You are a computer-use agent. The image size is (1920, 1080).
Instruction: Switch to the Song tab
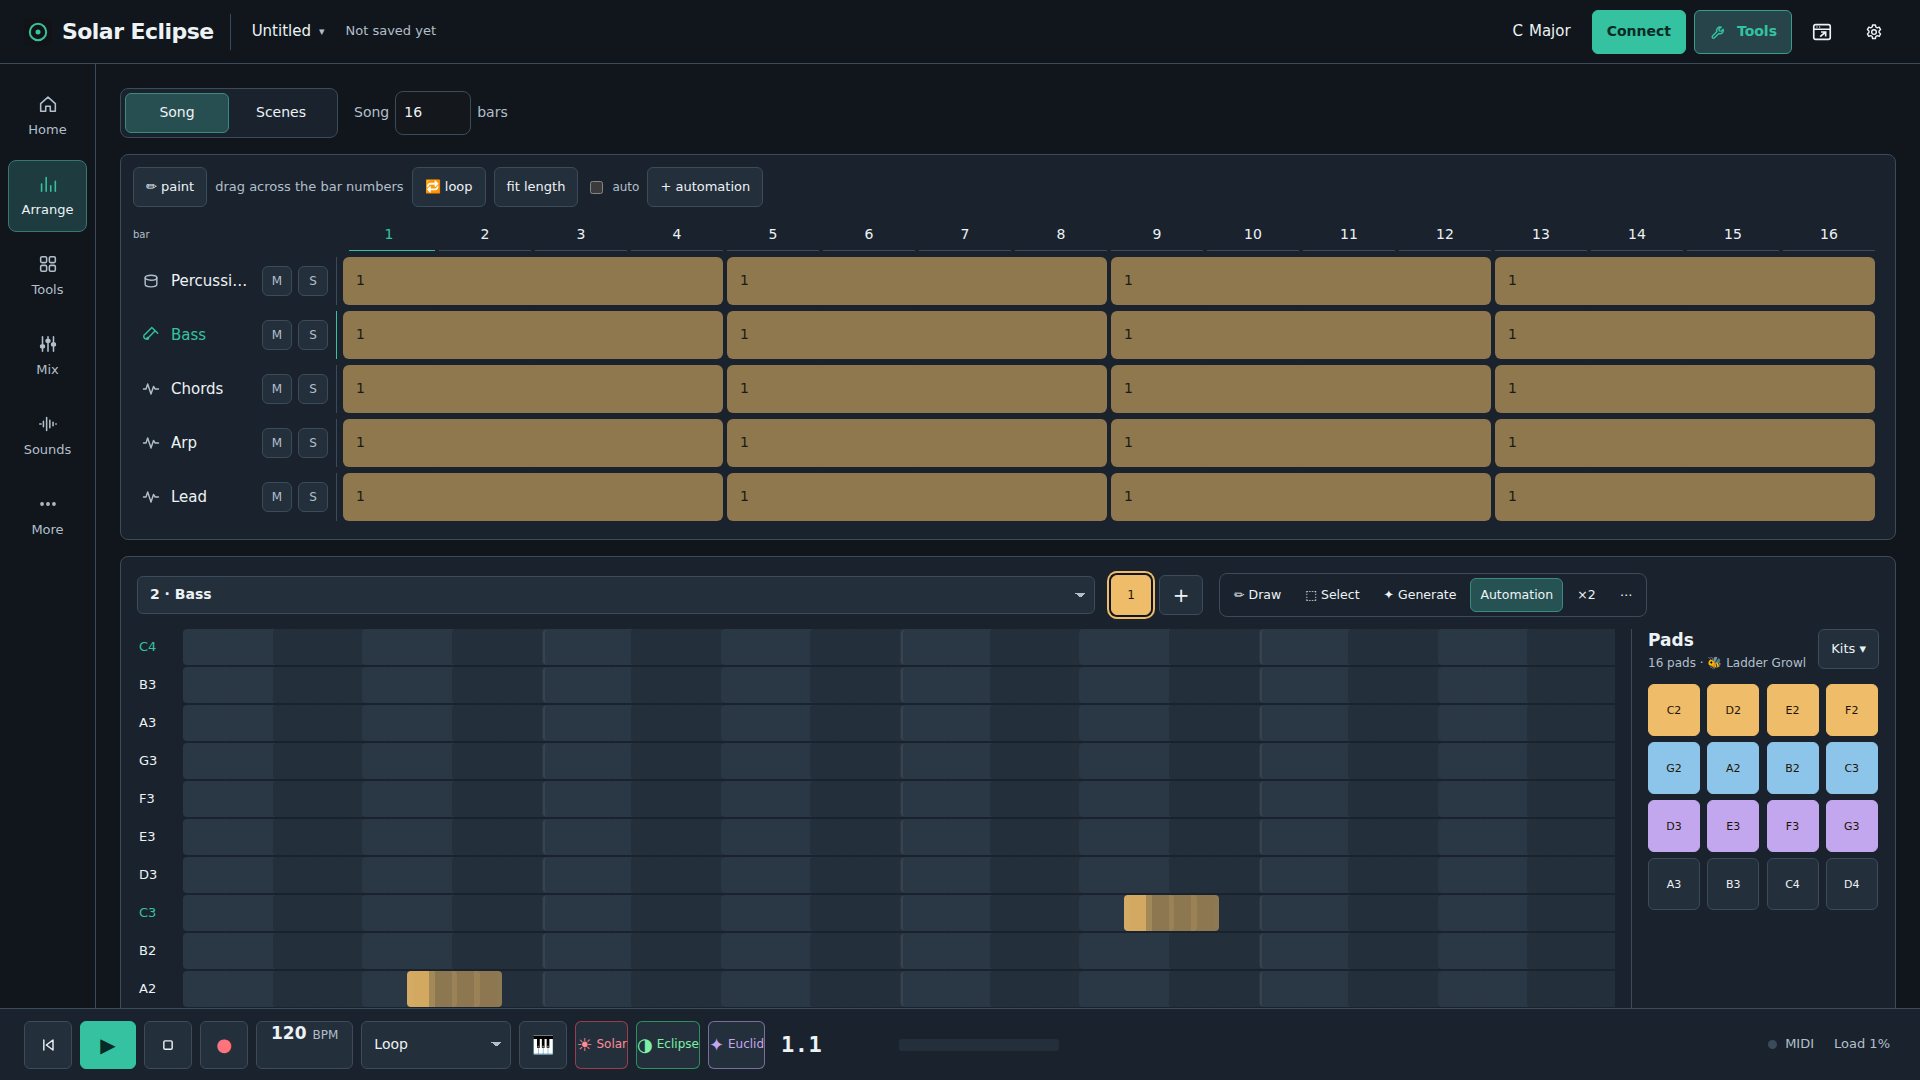click(177, 112)
